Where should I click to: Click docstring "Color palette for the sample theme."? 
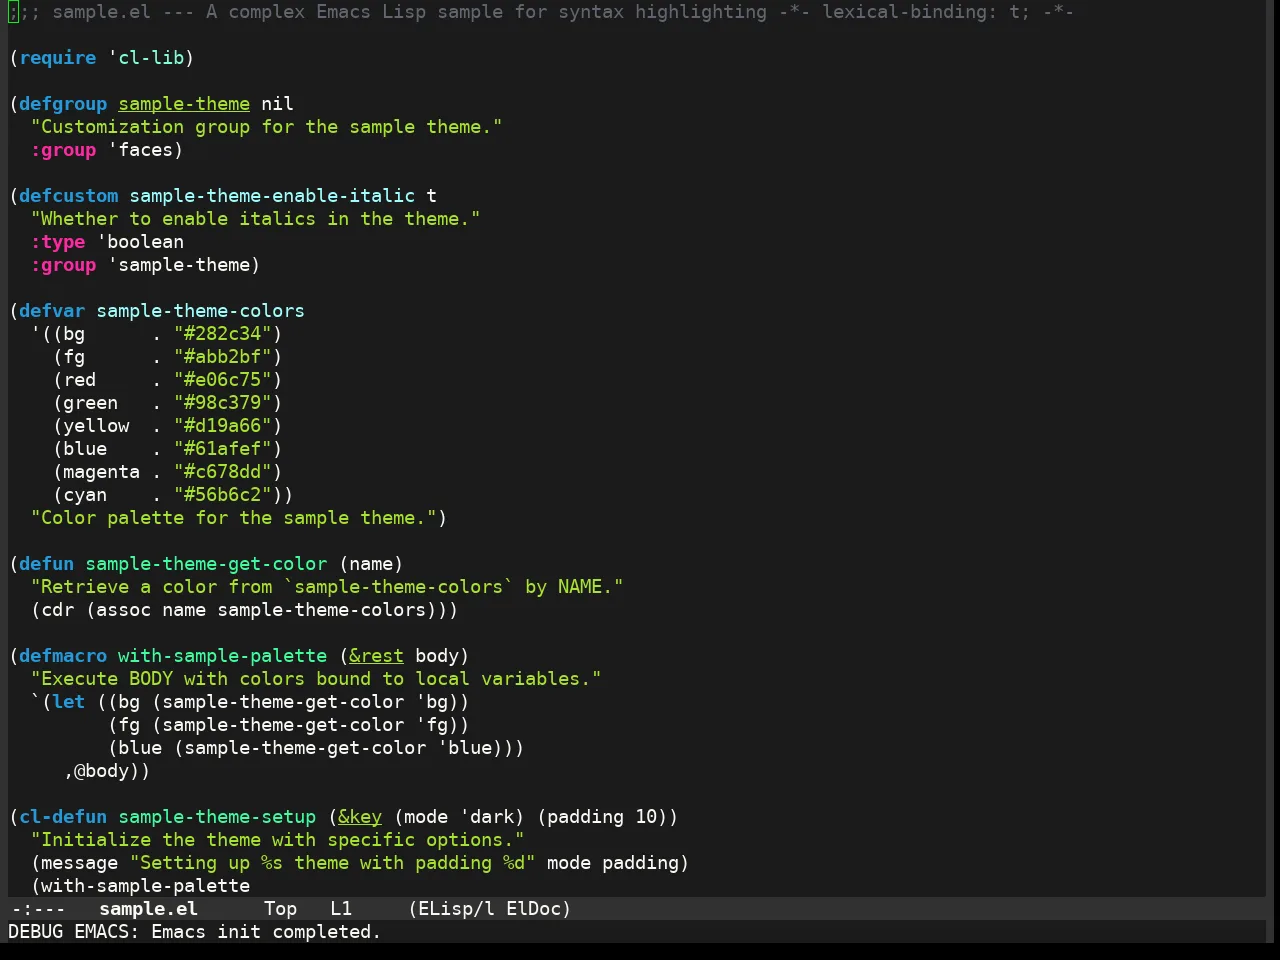point(234,518)
